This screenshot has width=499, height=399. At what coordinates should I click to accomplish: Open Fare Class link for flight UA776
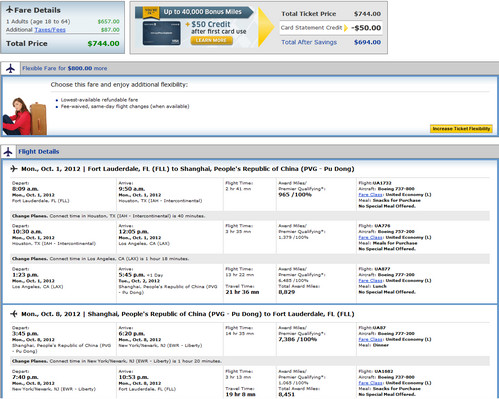(x=371, y=237)
